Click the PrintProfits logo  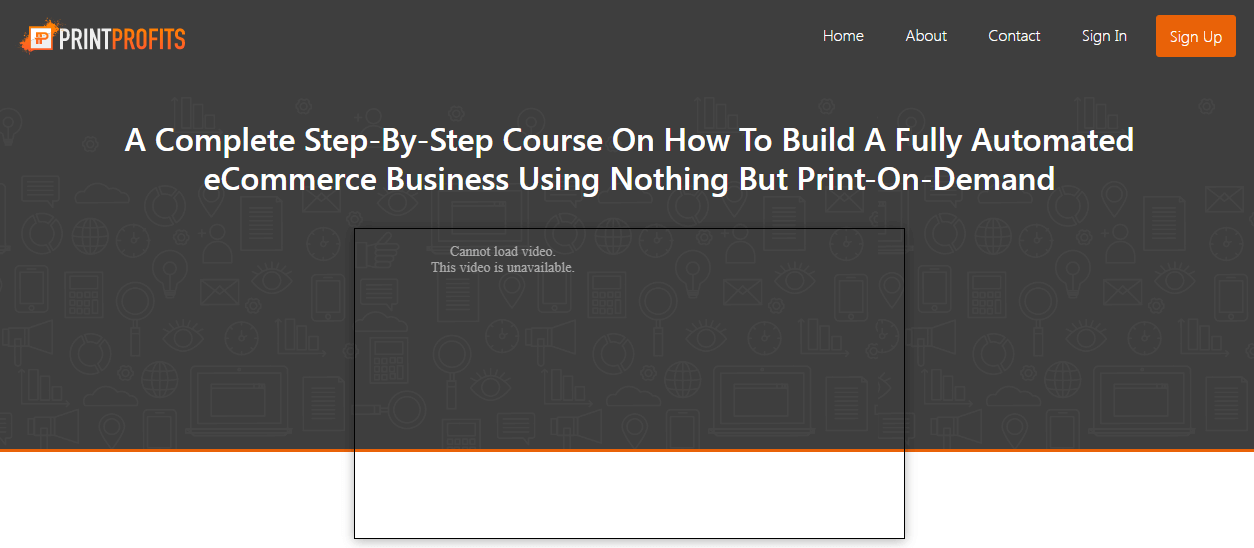coord(104,38)
